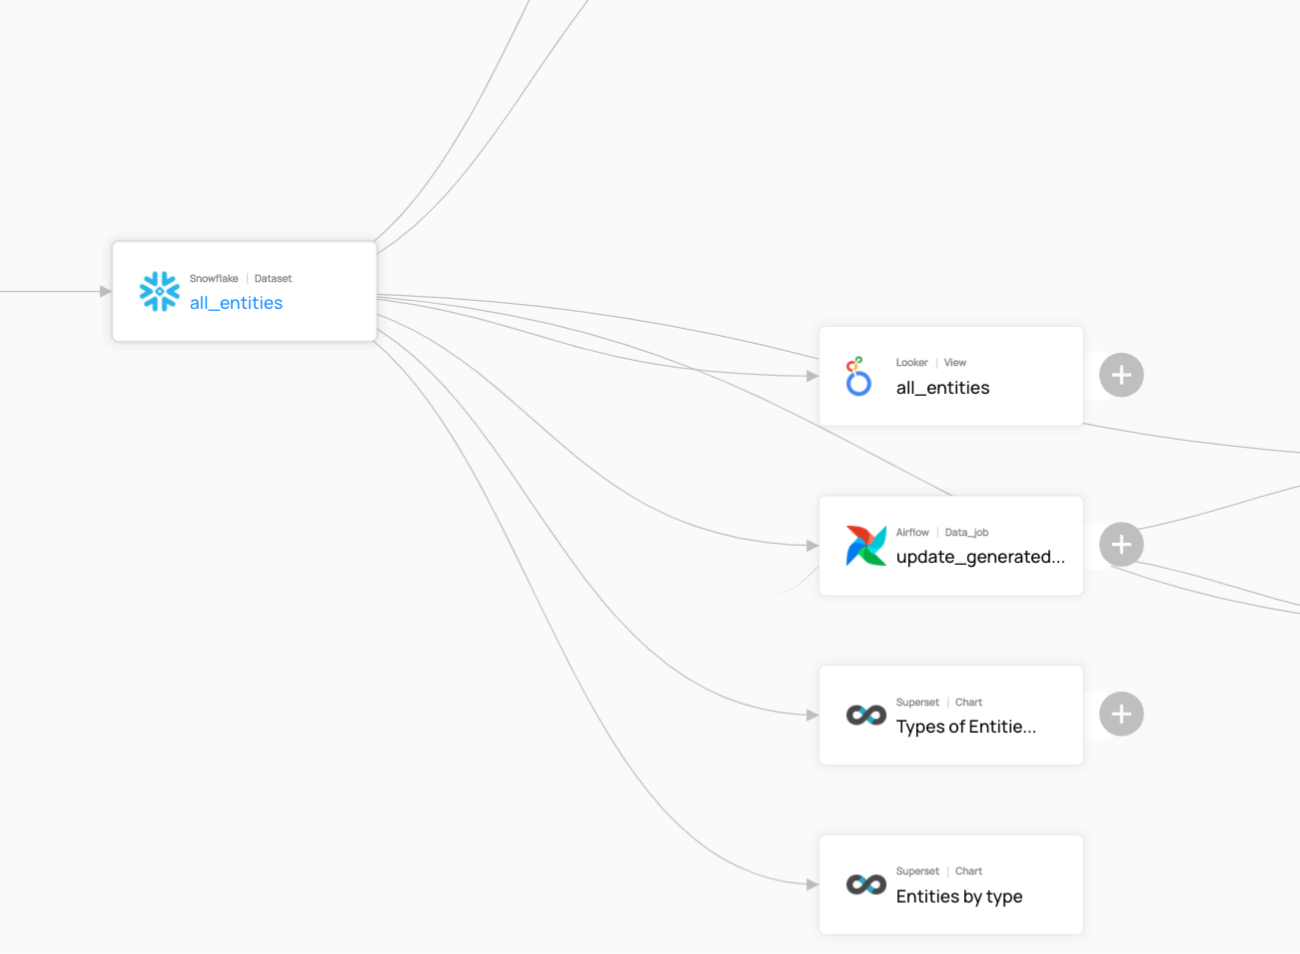Click the Dataset subtype label on Snowflake node

click(x=273, y=278)
